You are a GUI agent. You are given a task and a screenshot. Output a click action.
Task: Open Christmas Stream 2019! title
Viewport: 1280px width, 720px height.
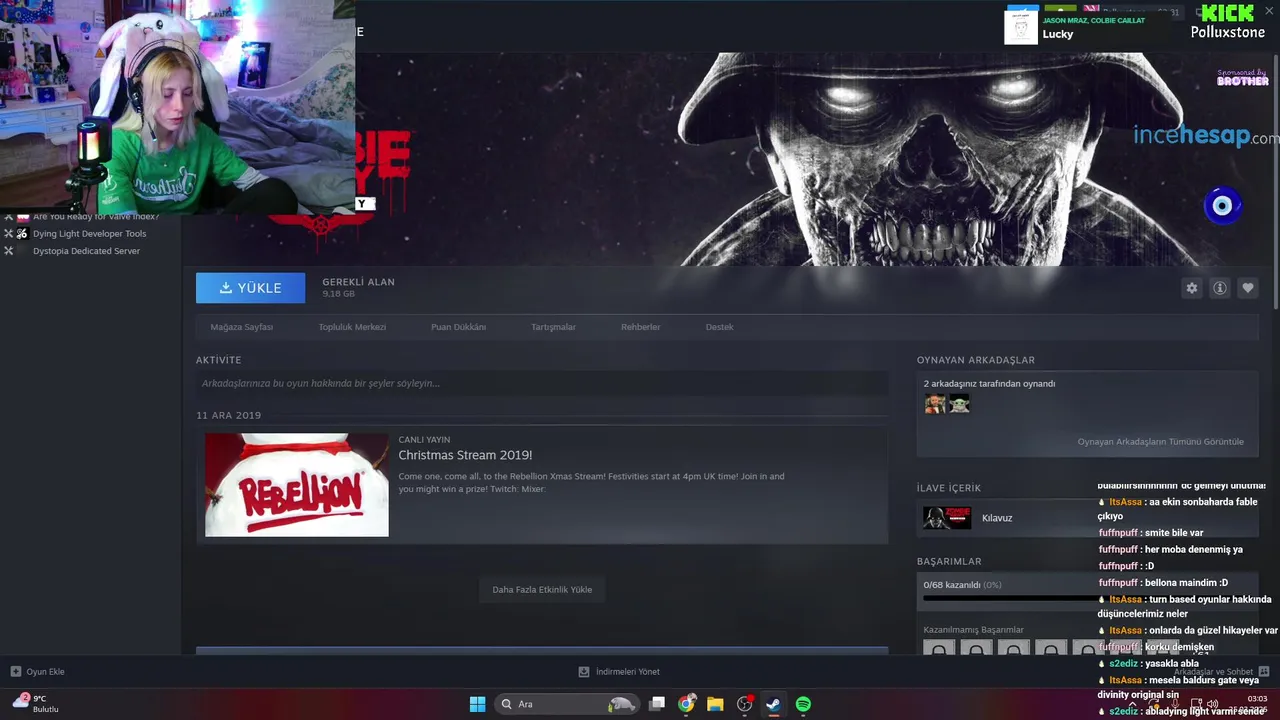465,455
